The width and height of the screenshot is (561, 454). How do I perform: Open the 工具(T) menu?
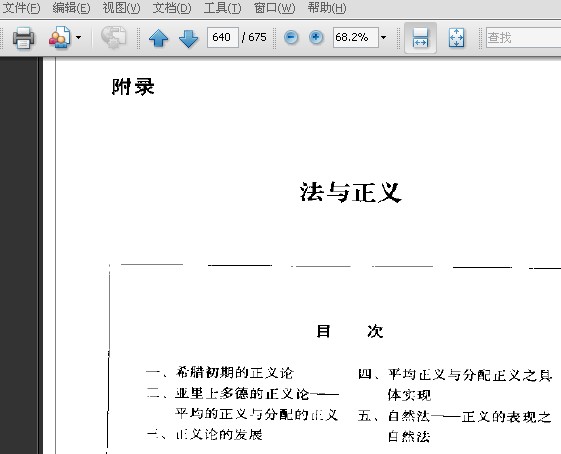tap(222, 8)
